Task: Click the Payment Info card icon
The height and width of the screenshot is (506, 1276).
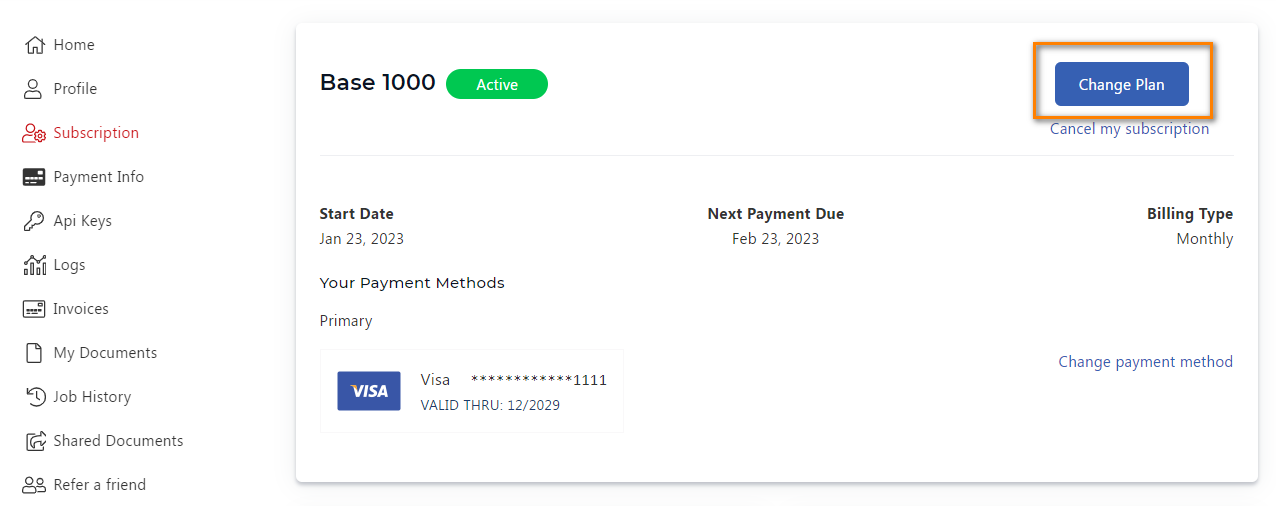Action: tap(34, 177)
